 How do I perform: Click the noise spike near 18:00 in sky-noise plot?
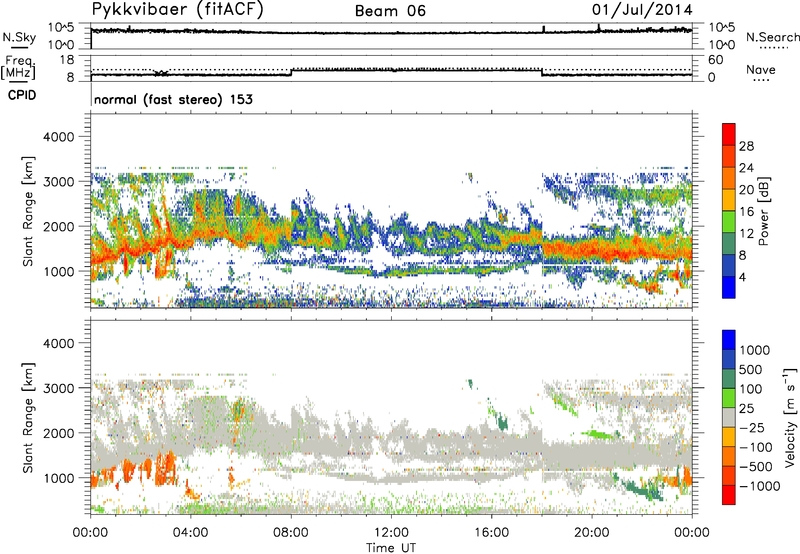coord(544,29)
